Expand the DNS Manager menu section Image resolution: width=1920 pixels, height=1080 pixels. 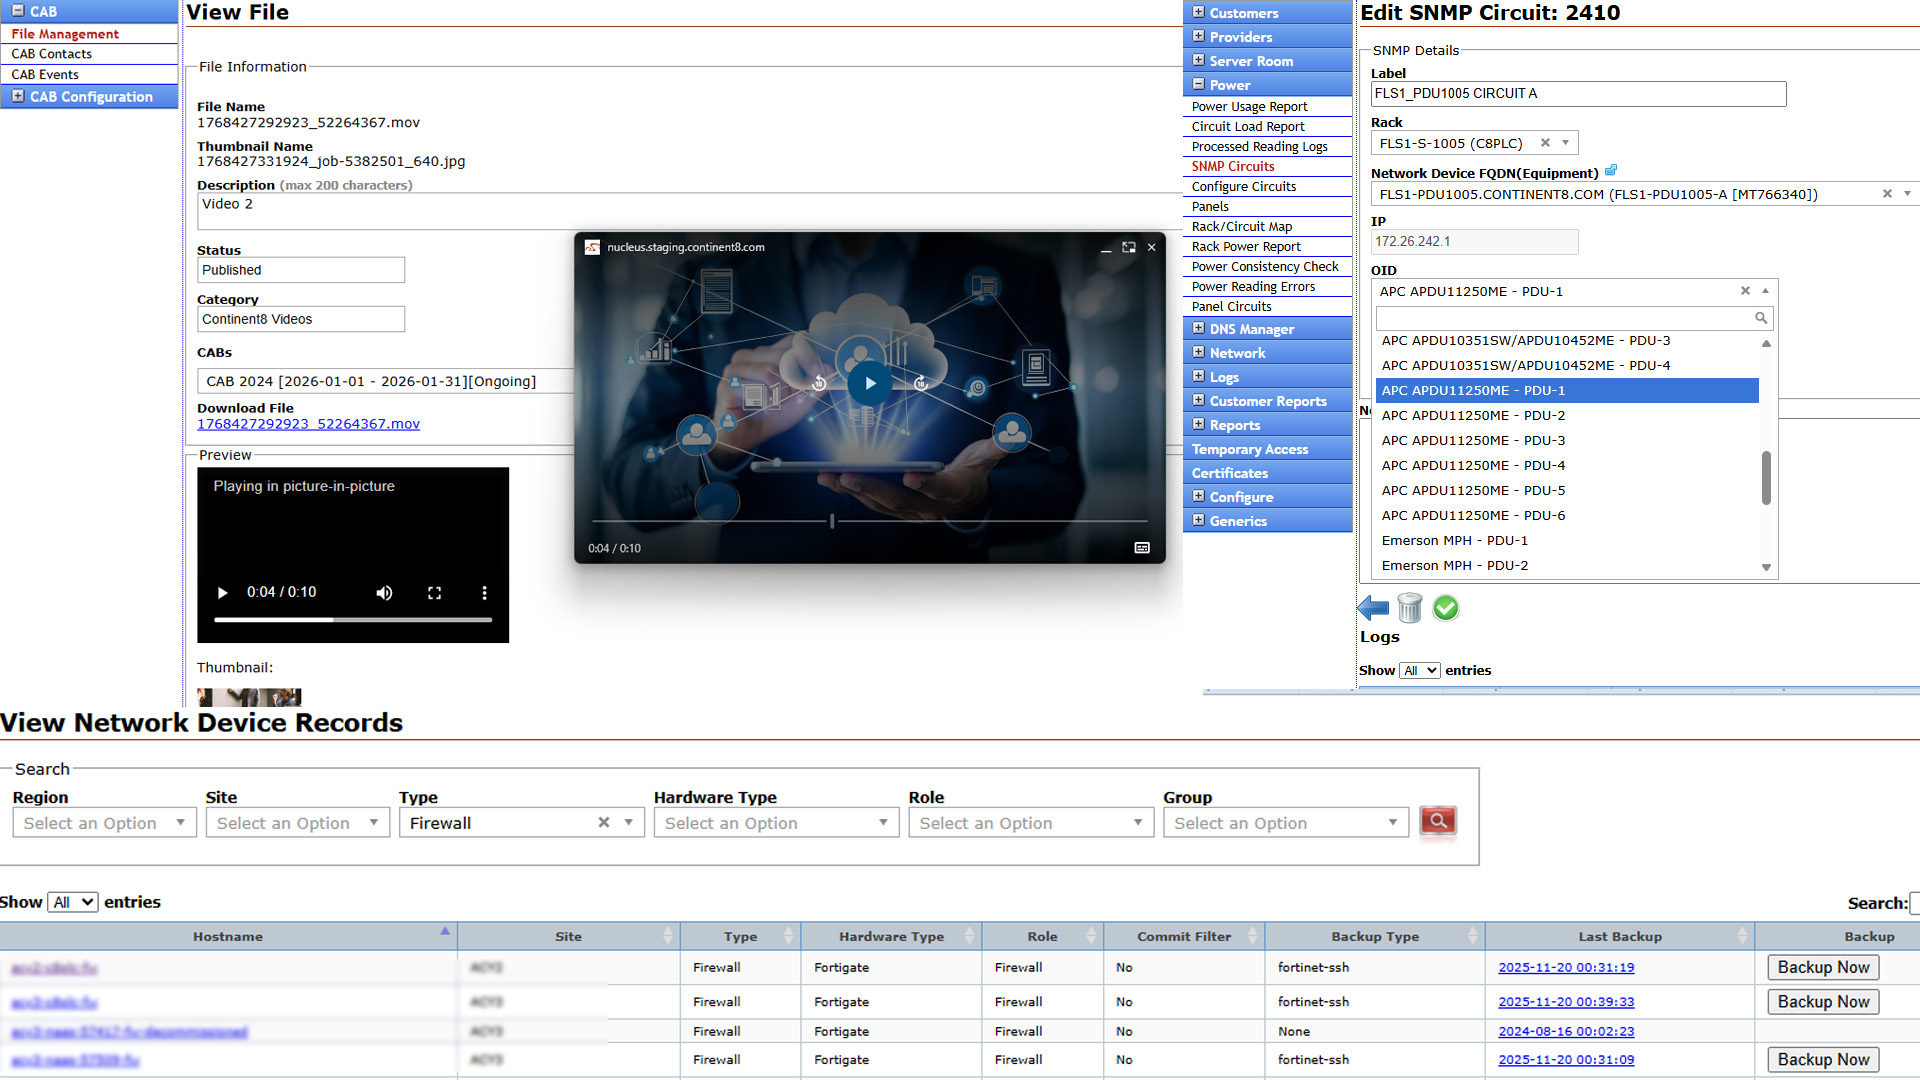(x=1198, y=328)
